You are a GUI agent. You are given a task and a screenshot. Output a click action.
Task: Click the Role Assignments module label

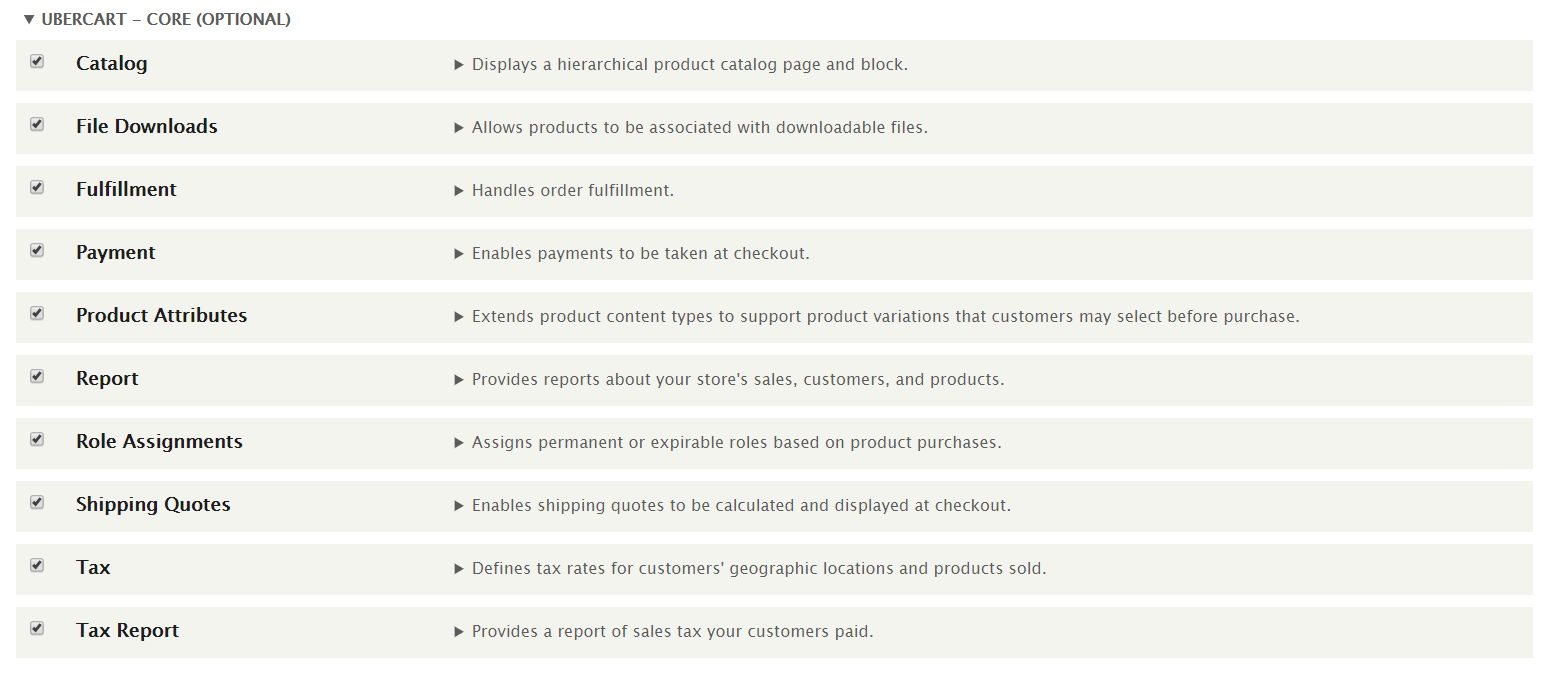(159, 442)
